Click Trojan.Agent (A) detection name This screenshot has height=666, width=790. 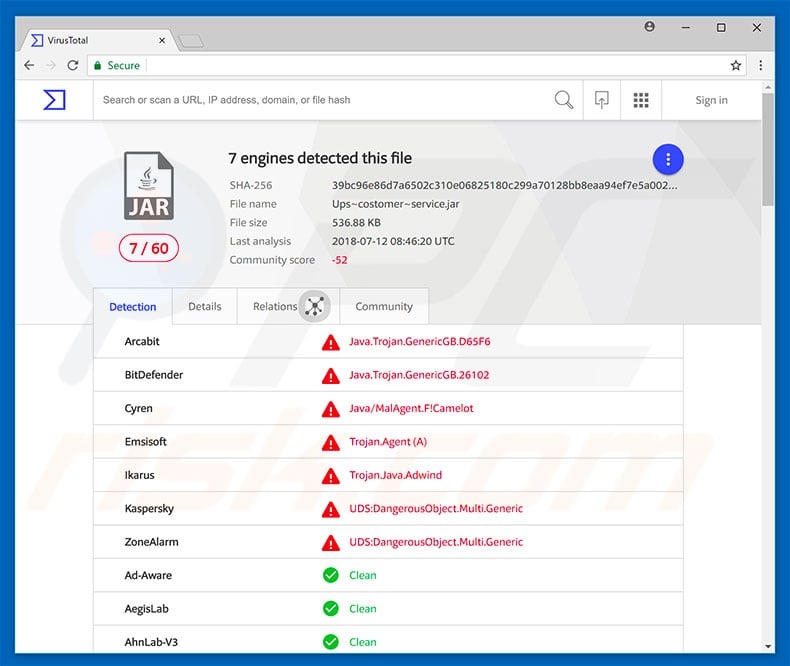(388, 442)
